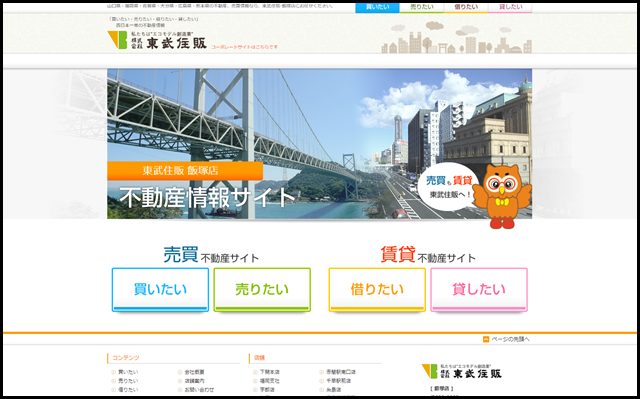Open 借りたい in the footer contents list
This screenshot has height=399, width=640.
(x=128, y=390)
